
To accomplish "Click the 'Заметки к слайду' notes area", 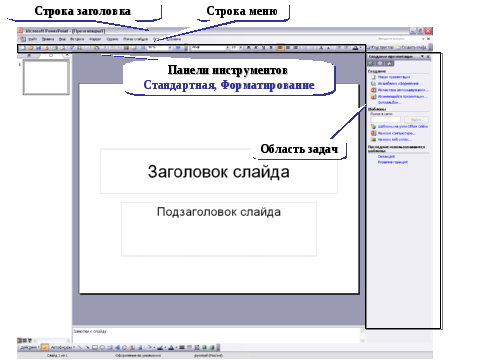I will [x=217, y=335].
